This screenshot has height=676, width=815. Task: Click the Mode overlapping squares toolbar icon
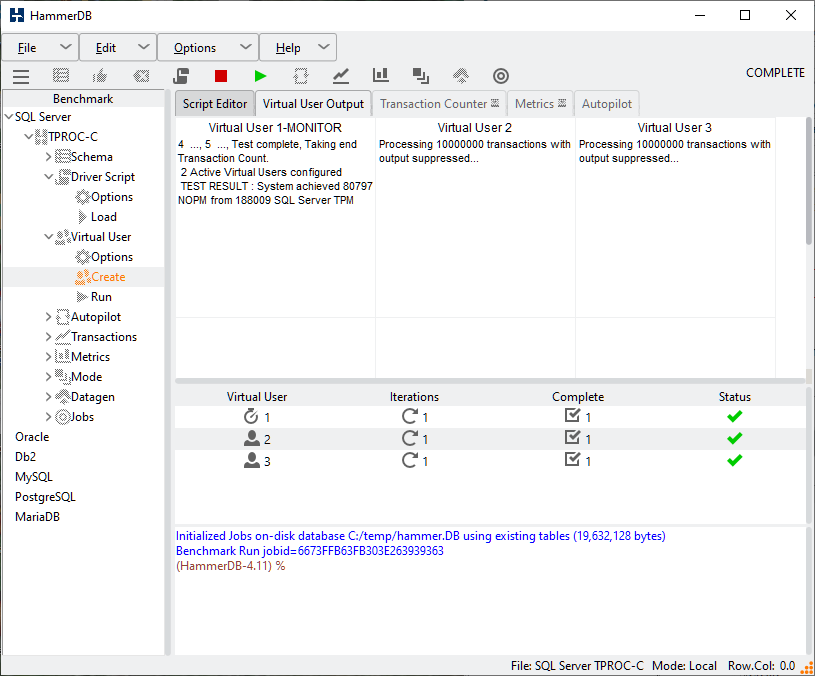[x=420, y=76]
